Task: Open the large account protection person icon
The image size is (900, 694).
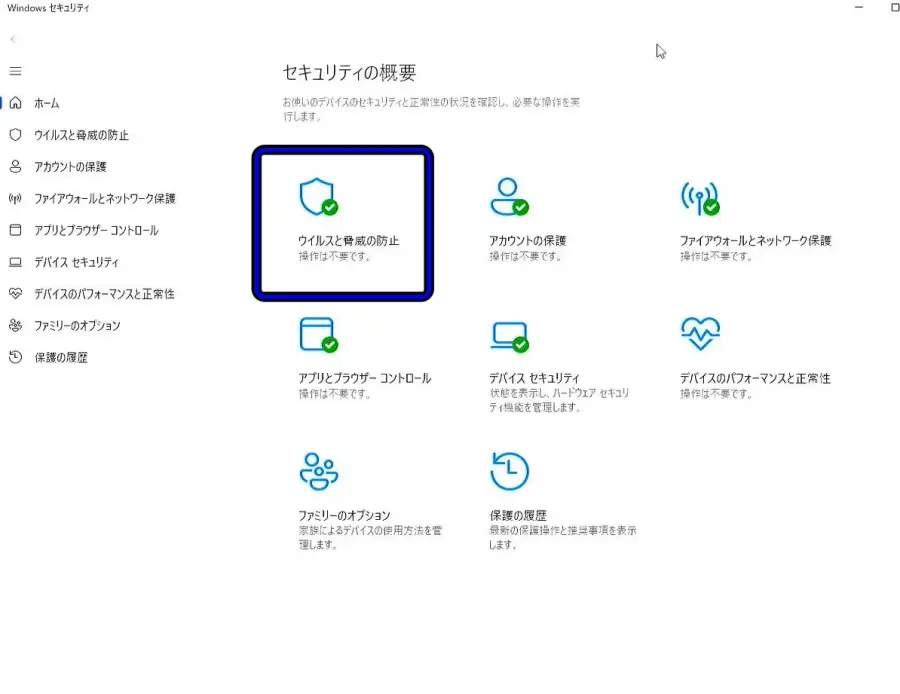Action: (x=509, y=197)
